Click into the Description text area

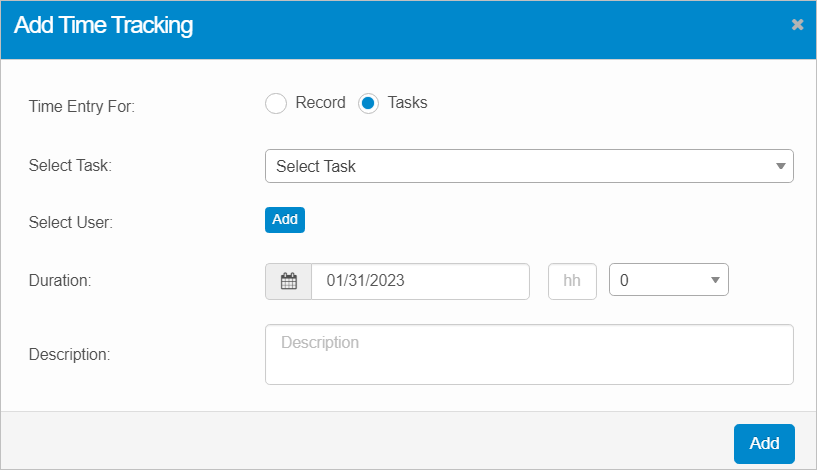[529, 355]
